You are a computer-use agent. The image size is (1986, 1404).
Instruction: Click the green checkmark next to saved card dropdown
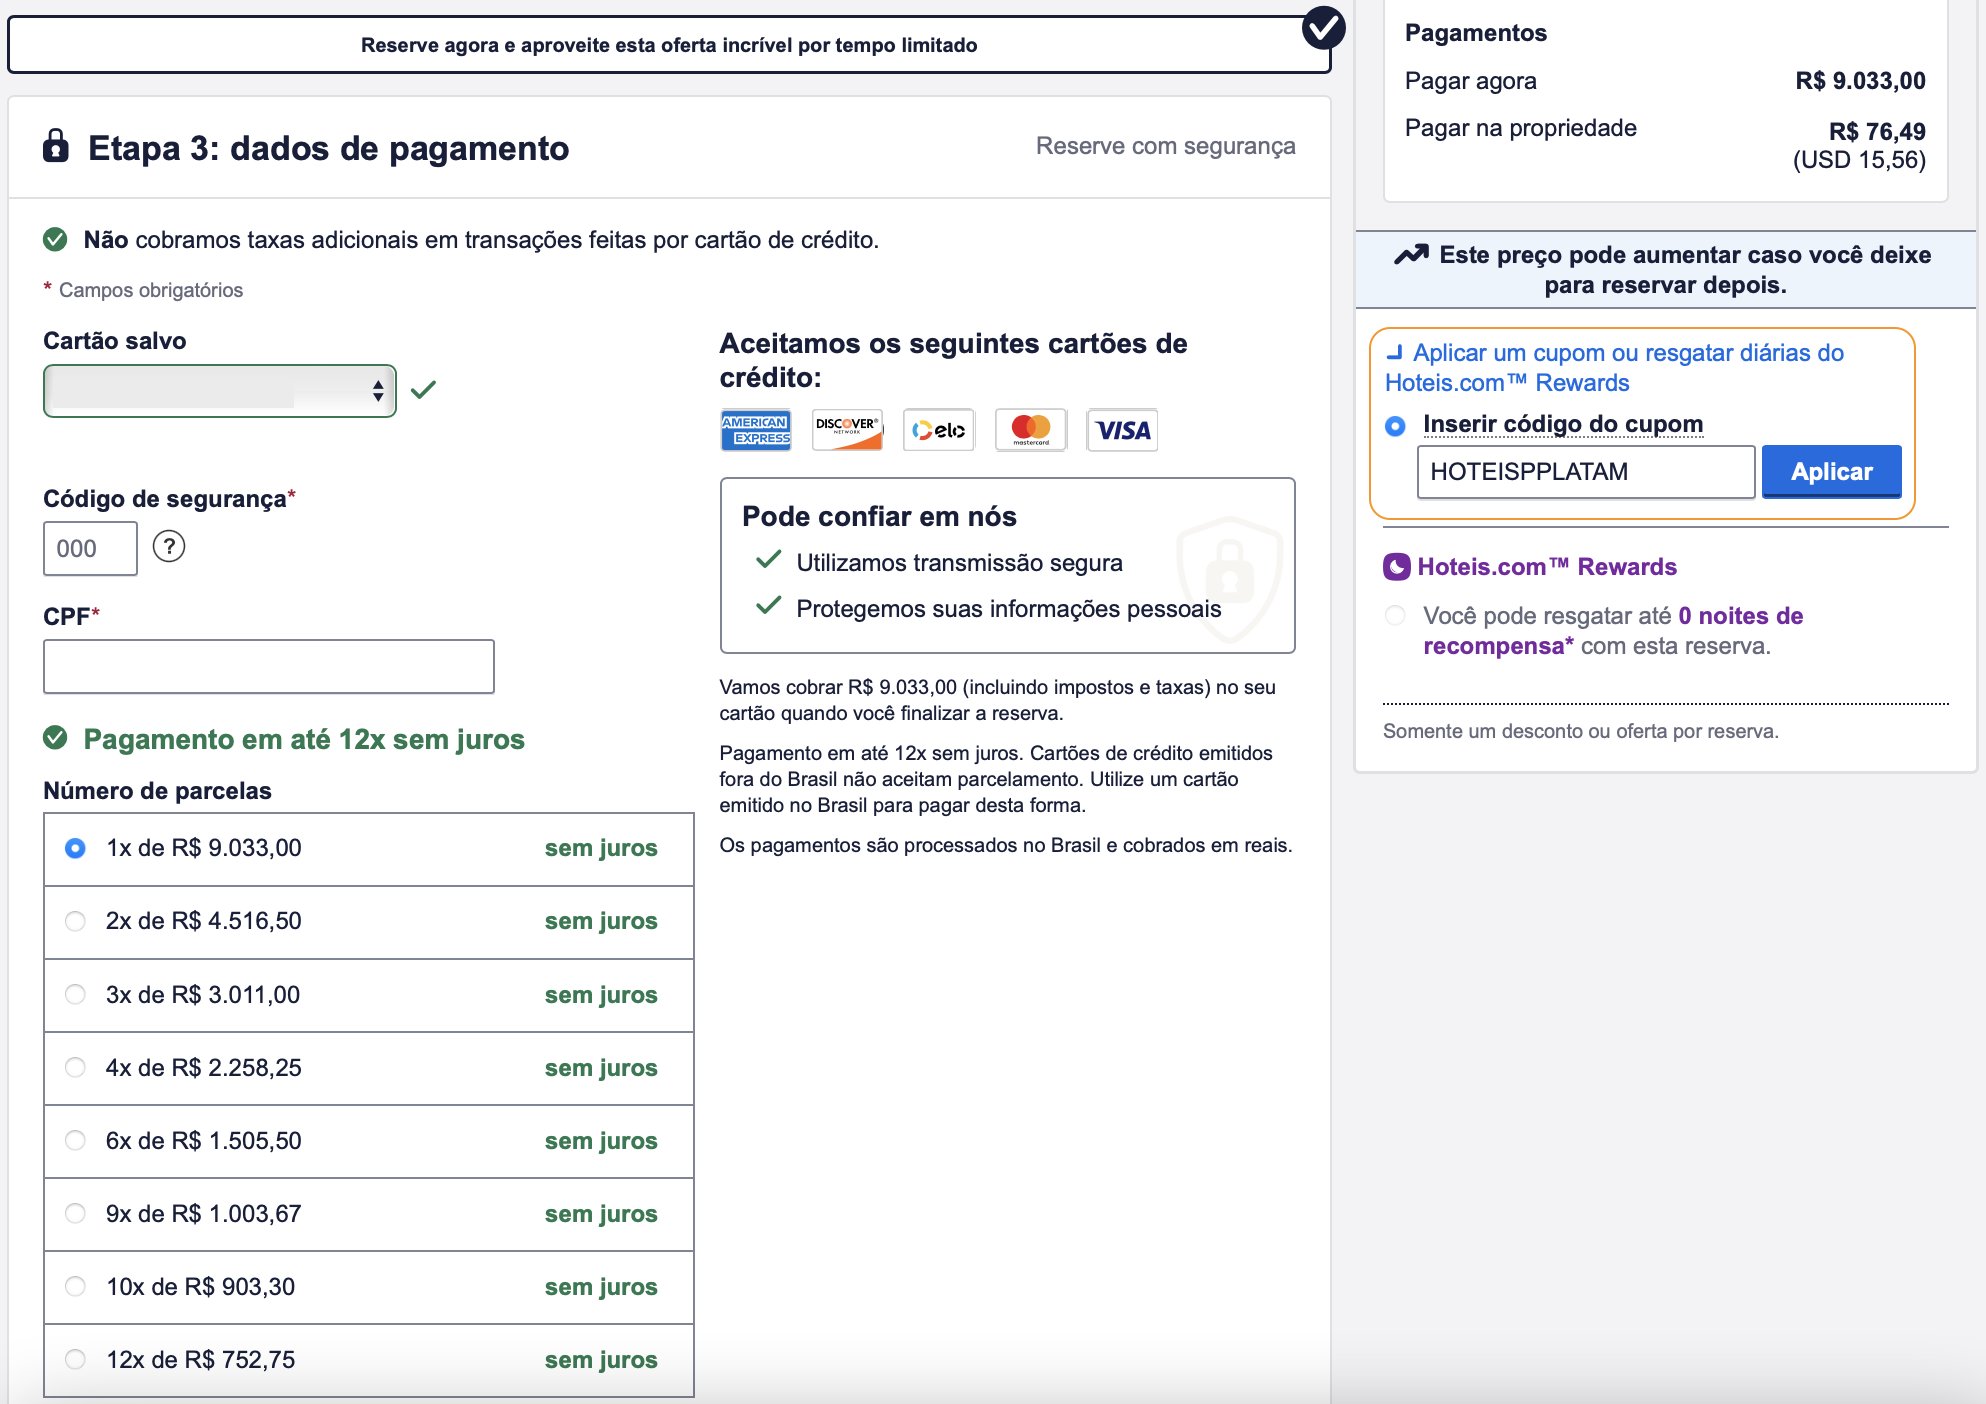point(423,389)
